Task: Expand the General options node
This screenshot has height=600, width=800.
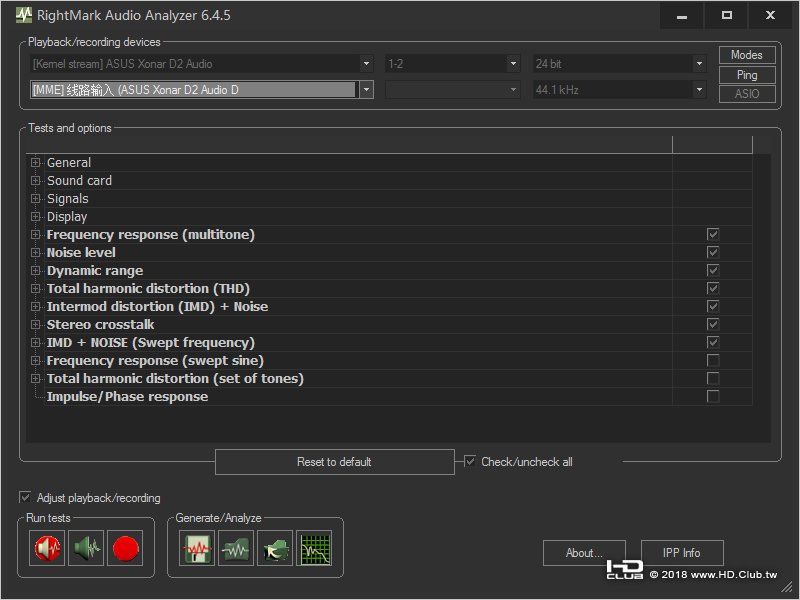Action: [x=35, y=162]
